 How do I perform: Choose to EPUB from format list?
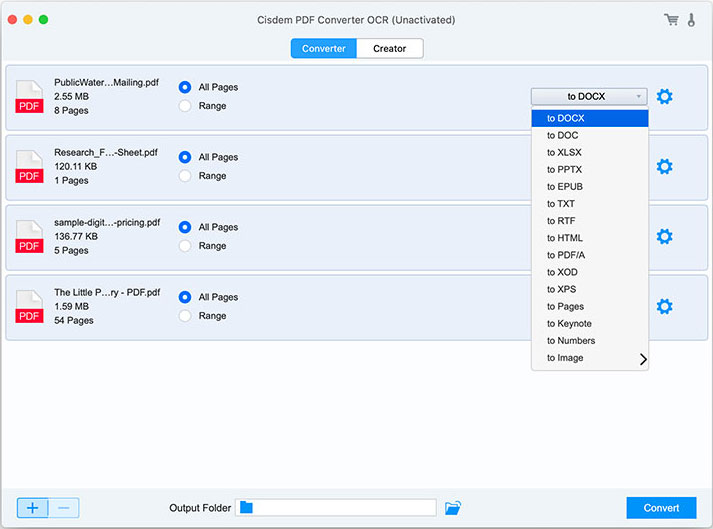564,187
